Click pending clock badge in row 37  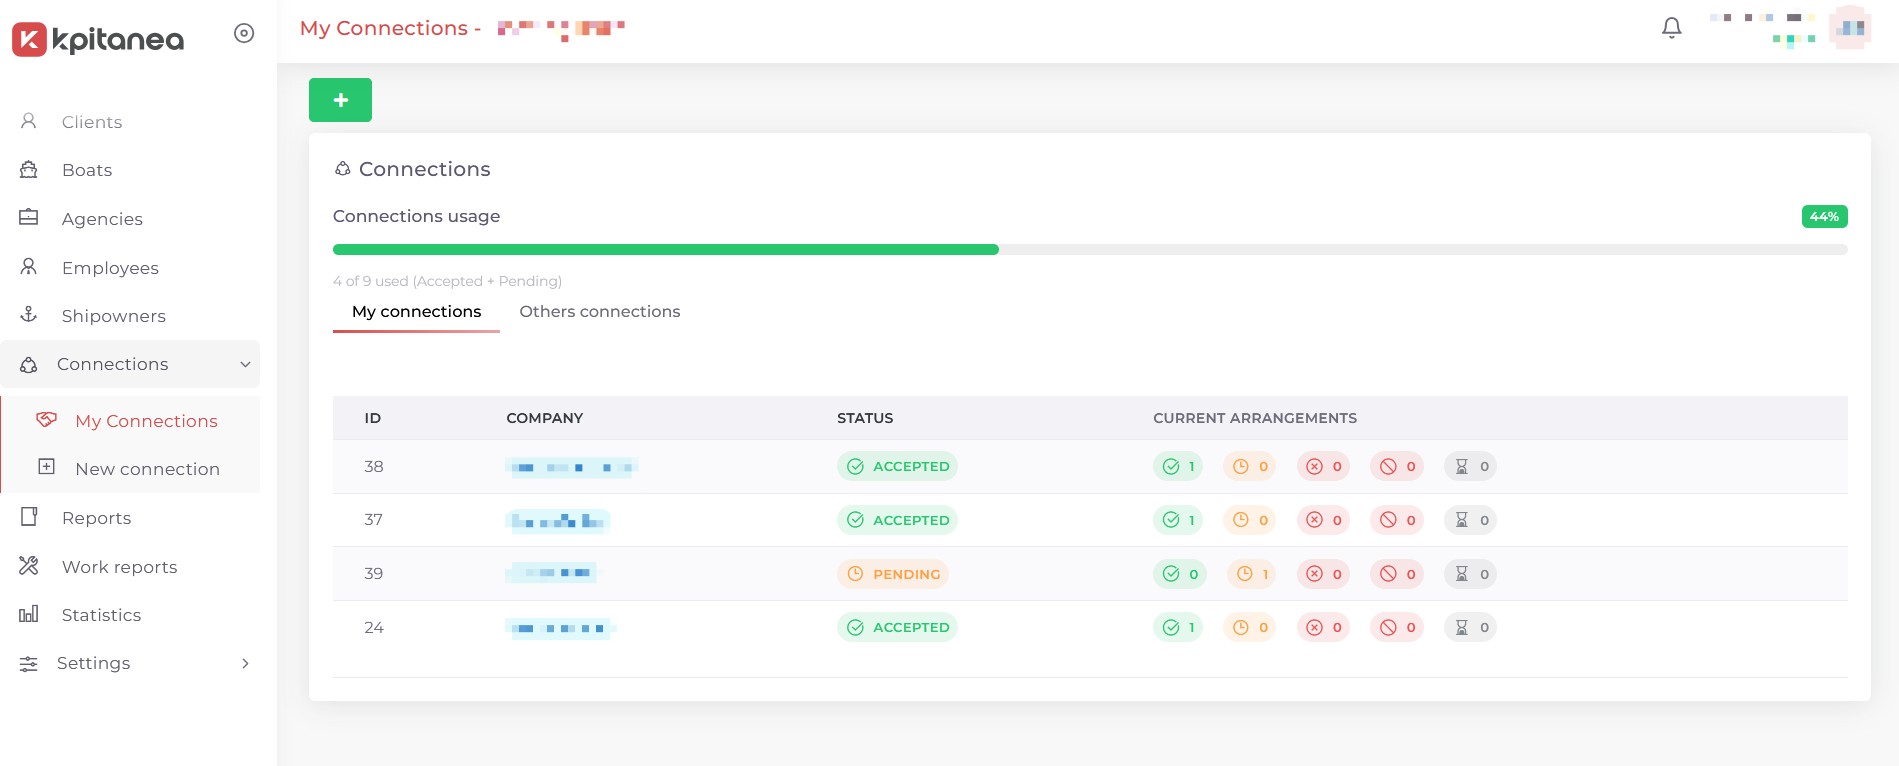pos(1250,520)
